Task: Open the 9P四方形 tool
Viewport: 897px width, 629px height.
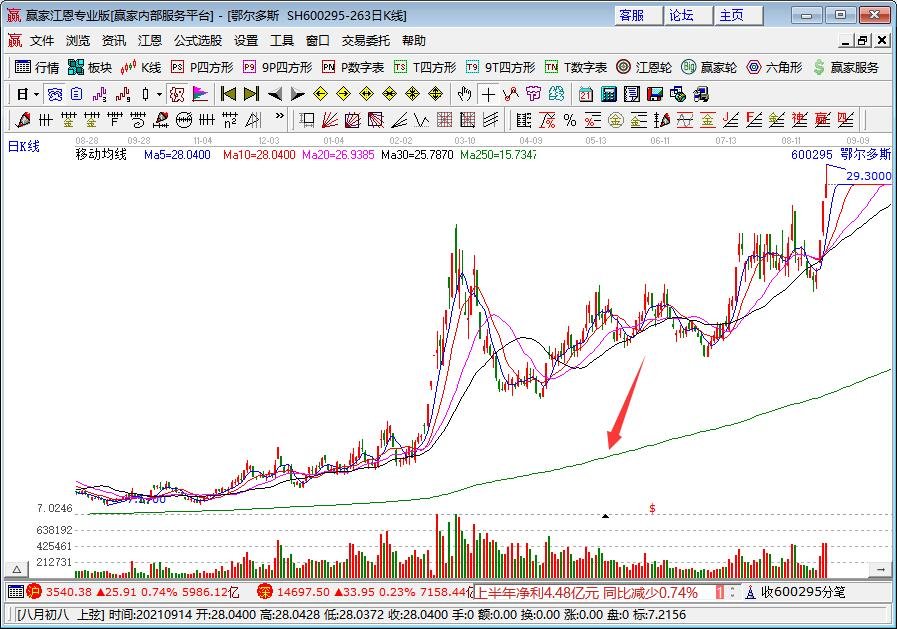Action: pos(277,67)
